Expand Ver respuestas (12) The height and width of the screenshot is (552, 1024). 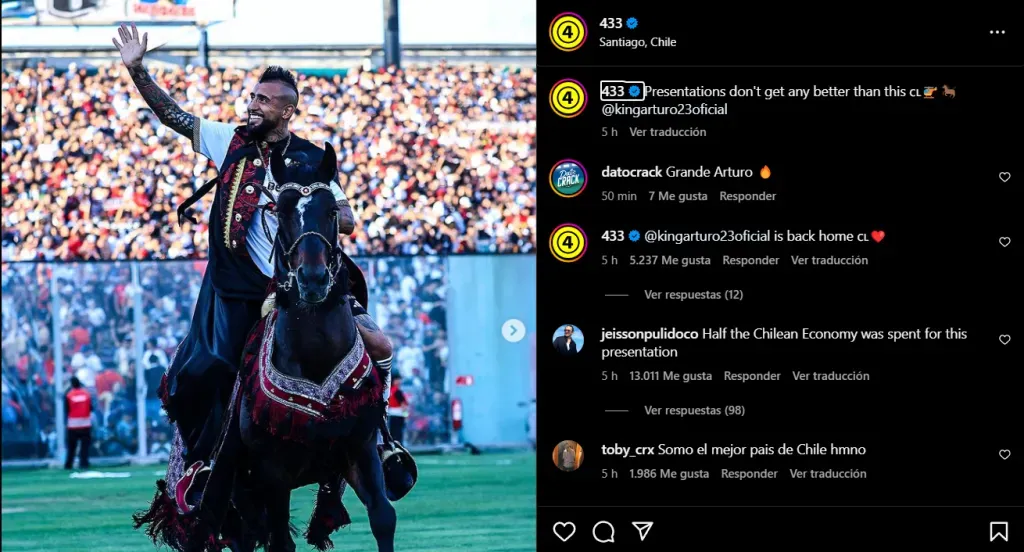click(x=694, y=295)
